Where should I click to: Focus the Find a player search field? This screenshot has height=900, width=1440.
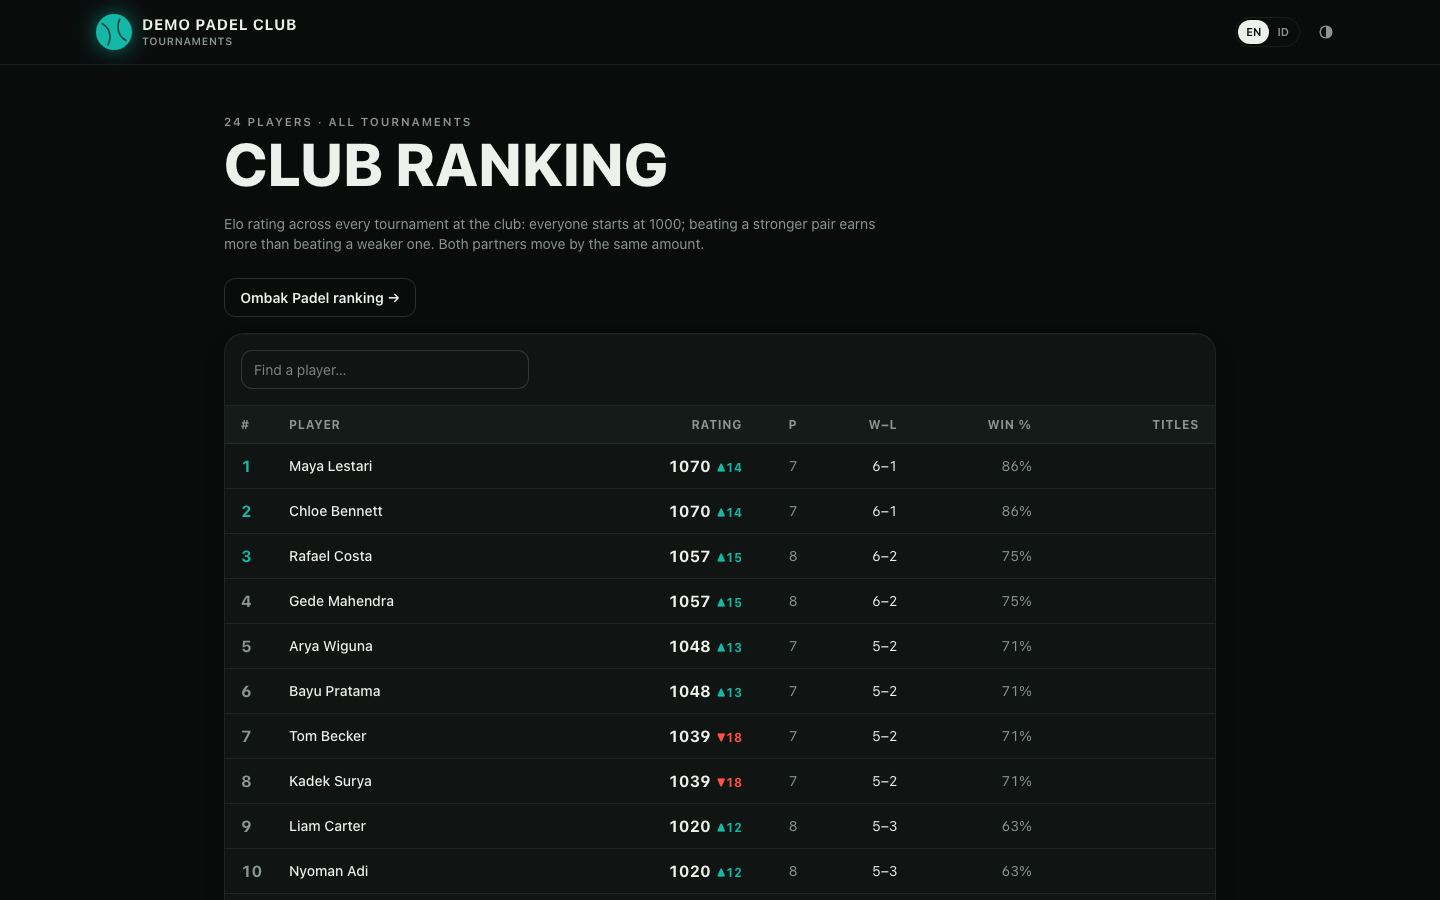pyautogui.click(x=385, y=370)
